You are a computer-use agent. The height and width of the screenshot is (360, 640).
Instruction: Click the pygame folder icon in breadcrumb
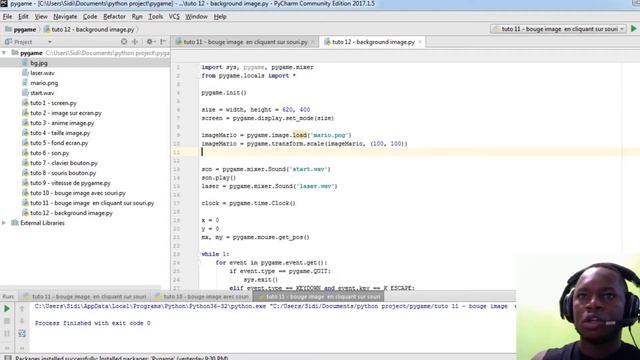pos(8,29)
